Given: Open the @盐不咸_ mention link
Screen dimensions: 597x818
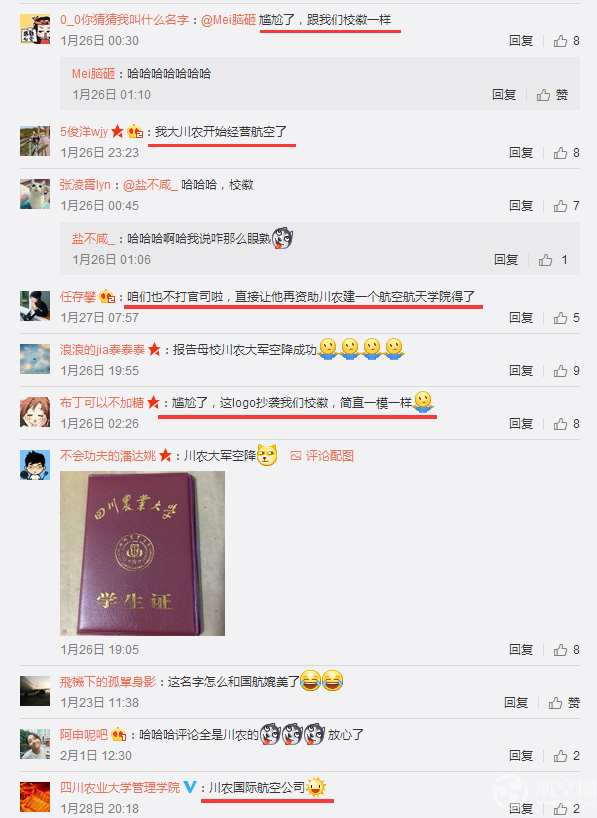Looking at the screenshot, I should (x=150, y=185).
